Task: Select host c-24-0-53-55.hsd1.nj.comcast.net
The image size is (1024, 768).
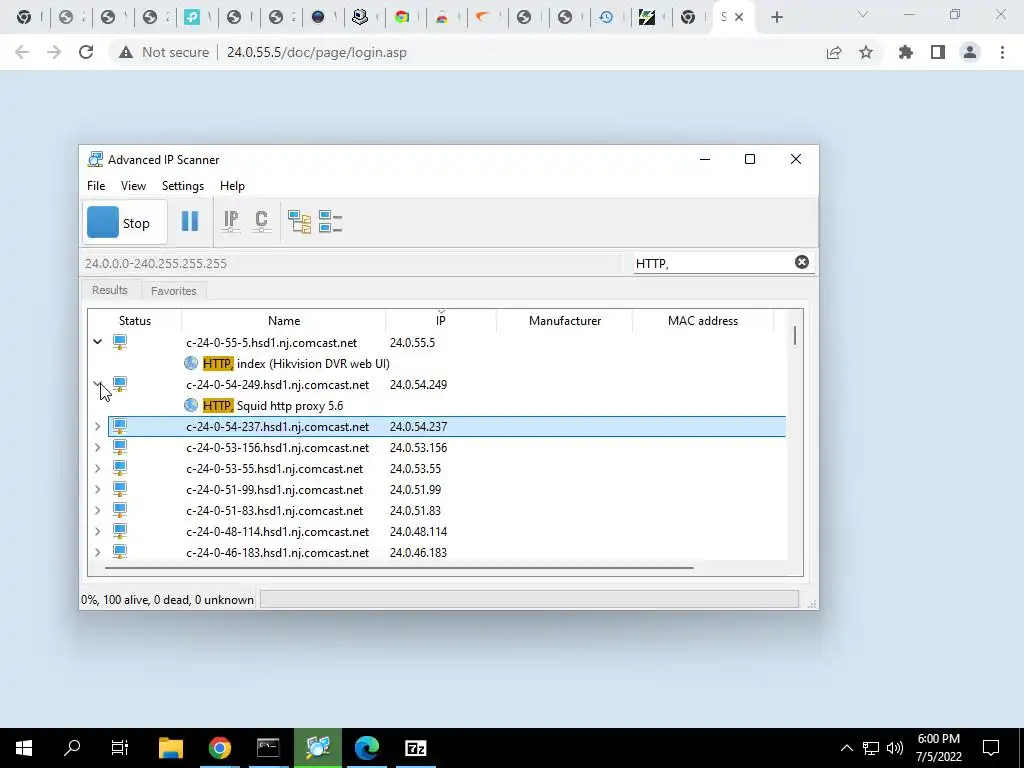Action: 274,469
